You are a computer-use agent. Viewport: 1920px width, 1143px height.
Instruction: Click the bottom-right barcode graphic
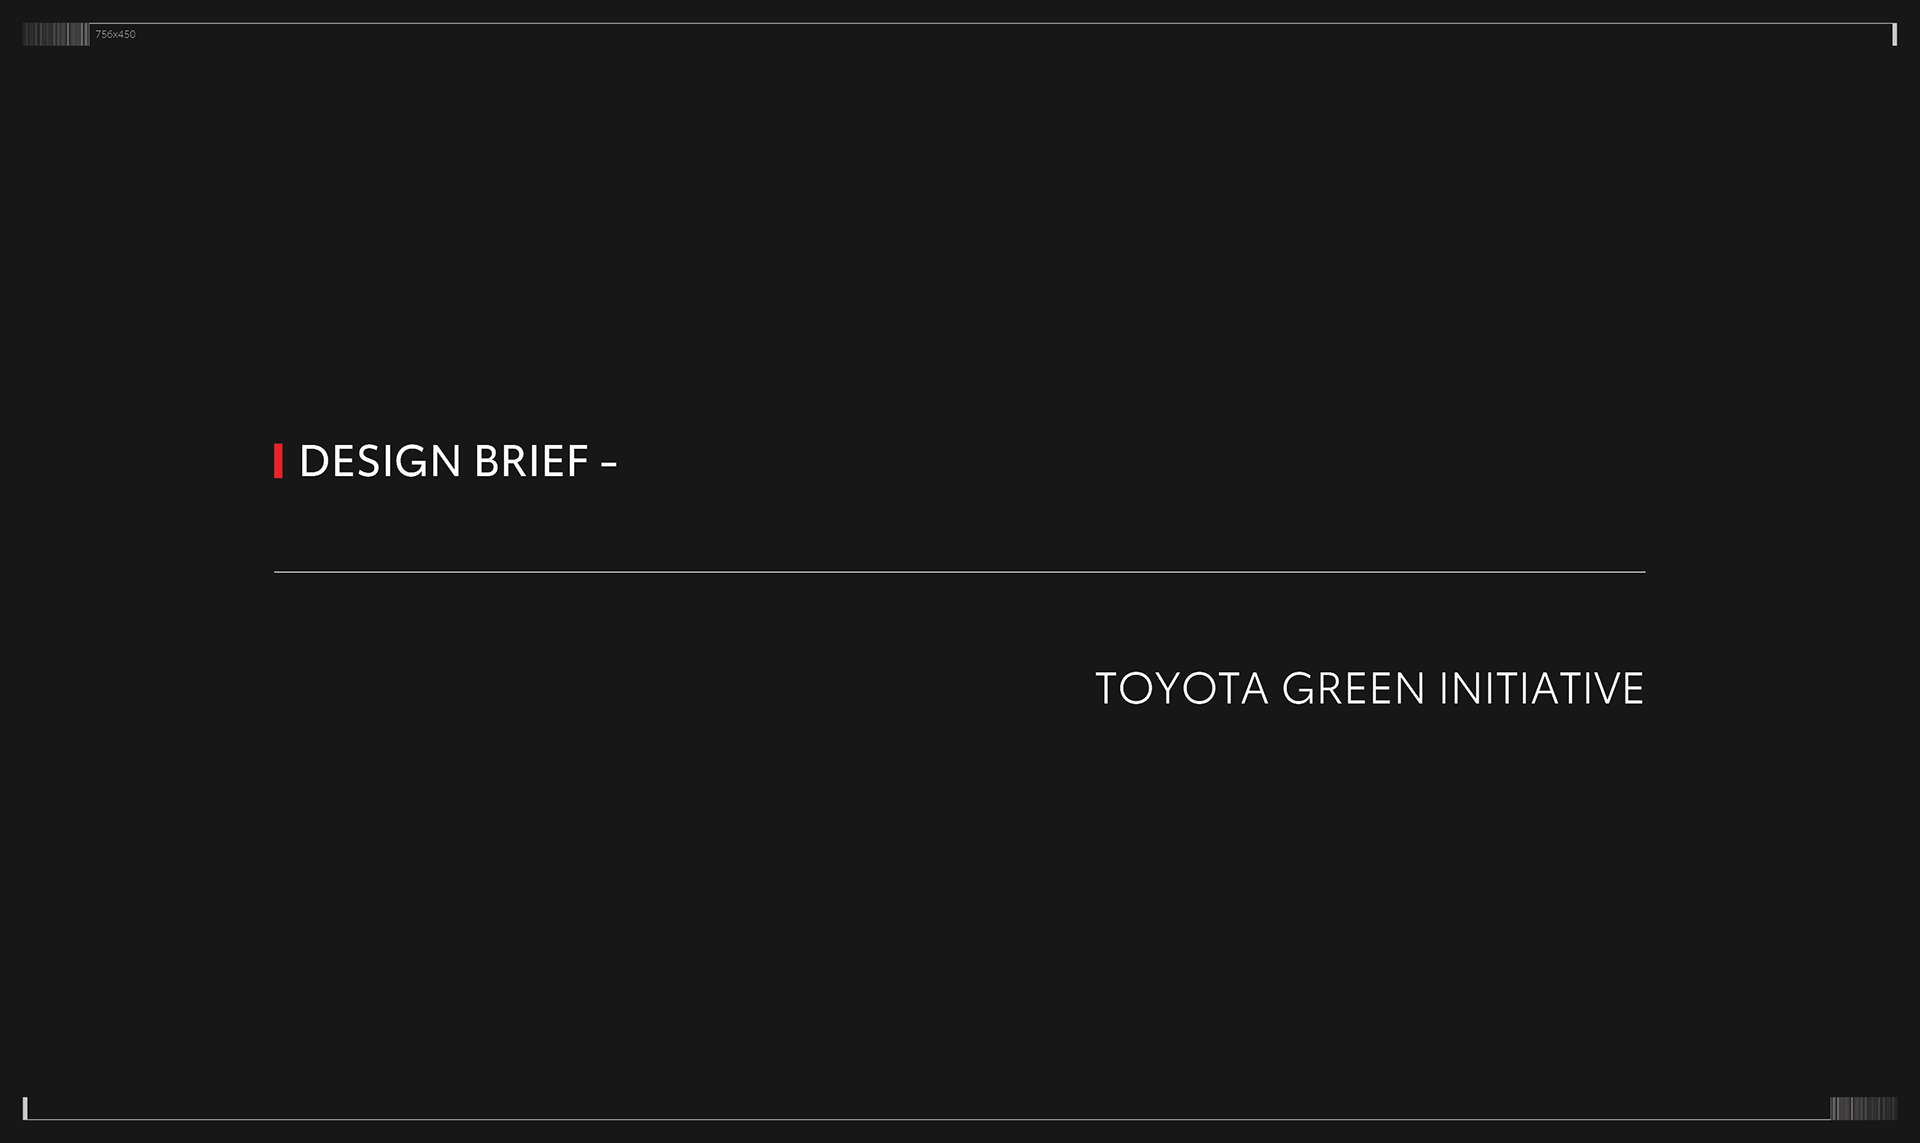[1863, 1108]
